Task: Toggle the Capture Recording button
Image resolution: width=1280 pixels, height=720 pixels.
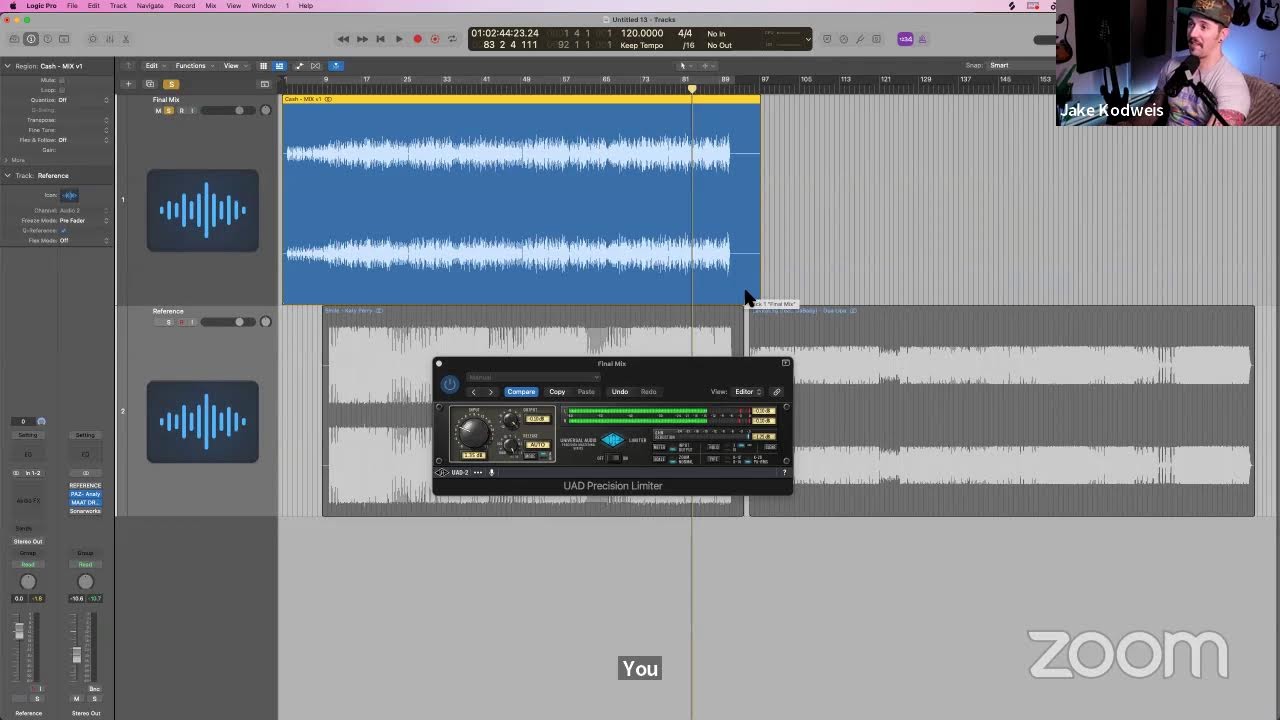Action: (435, 39)
